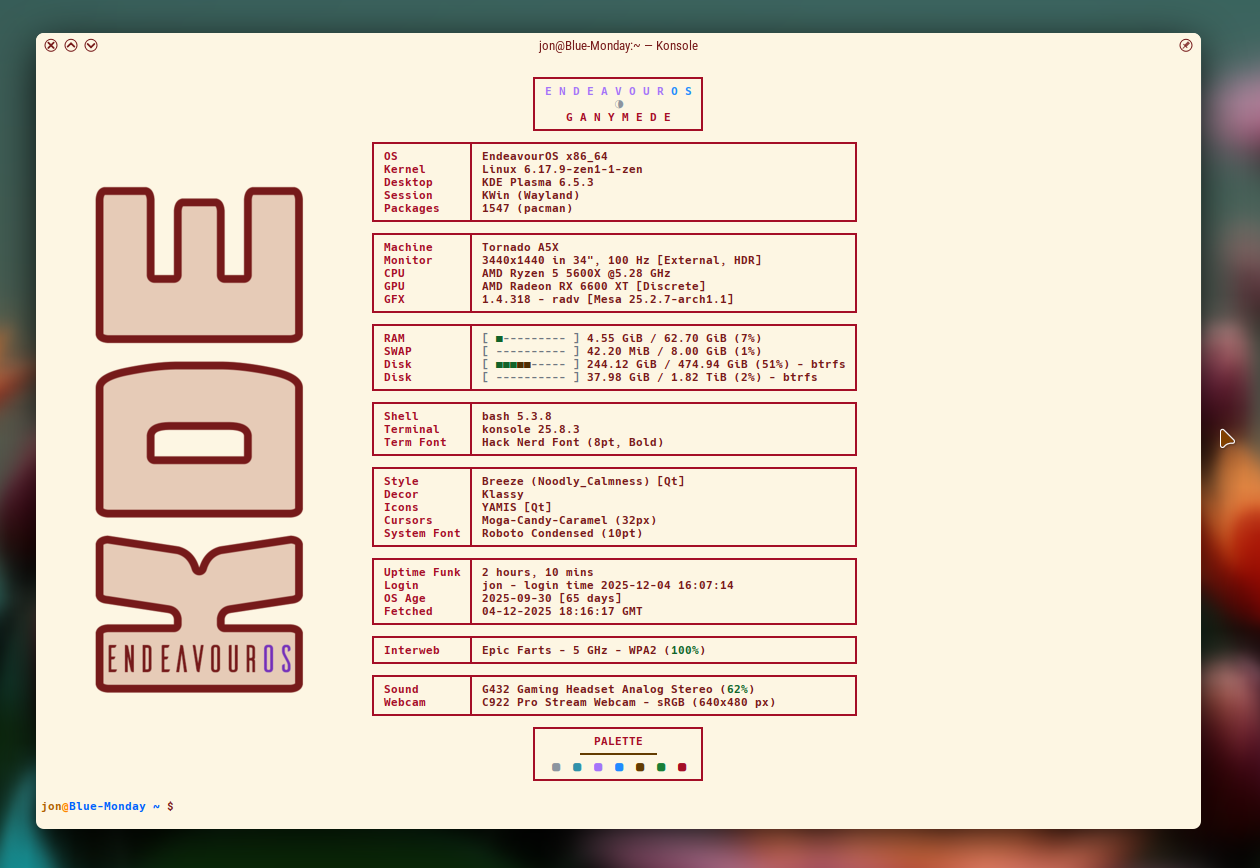The width and height of the screenshot is (1260, 868).
Task: Click the 'YAMIS [Qt]' icons value
Action: click(517, 508)
